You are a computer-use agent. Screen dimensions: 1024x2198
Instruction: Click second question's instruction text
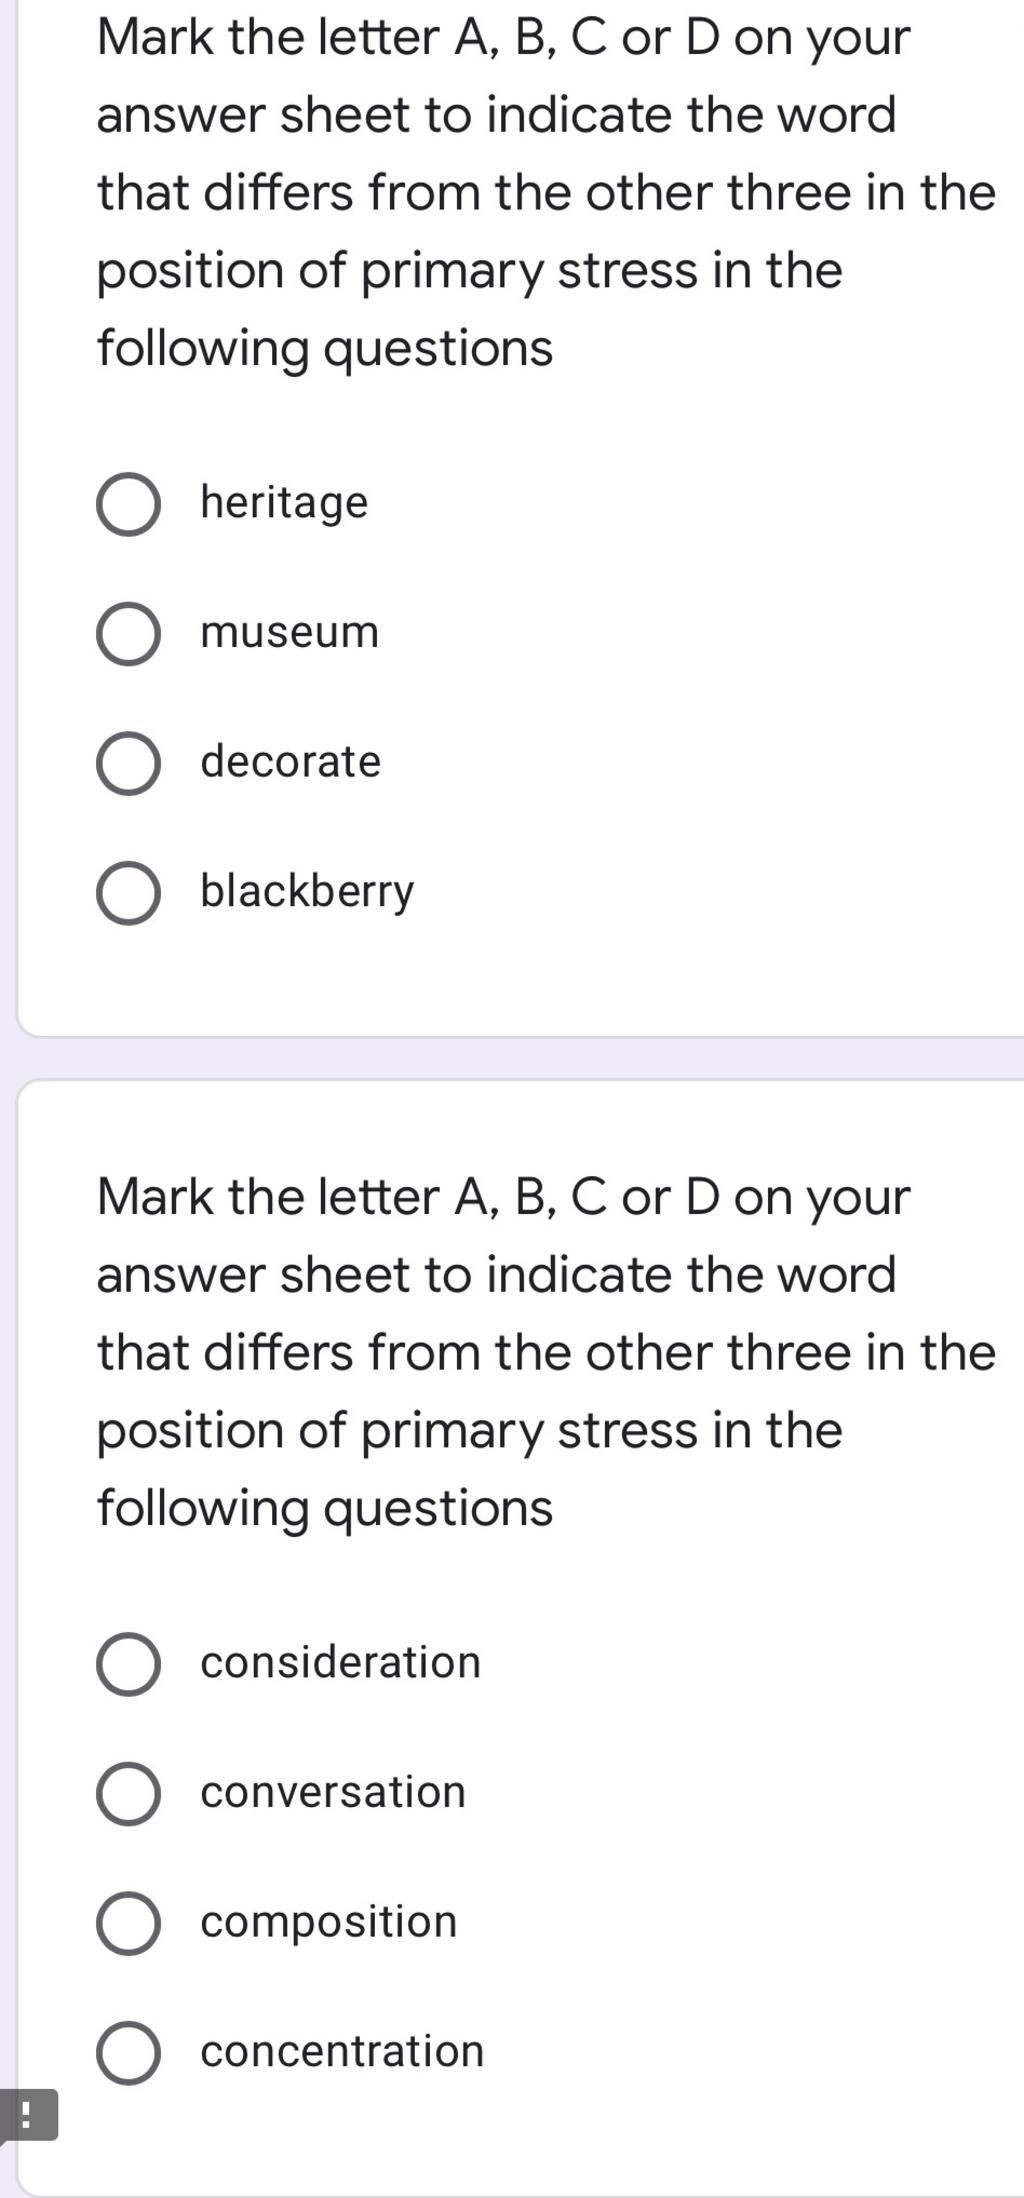546,1353
